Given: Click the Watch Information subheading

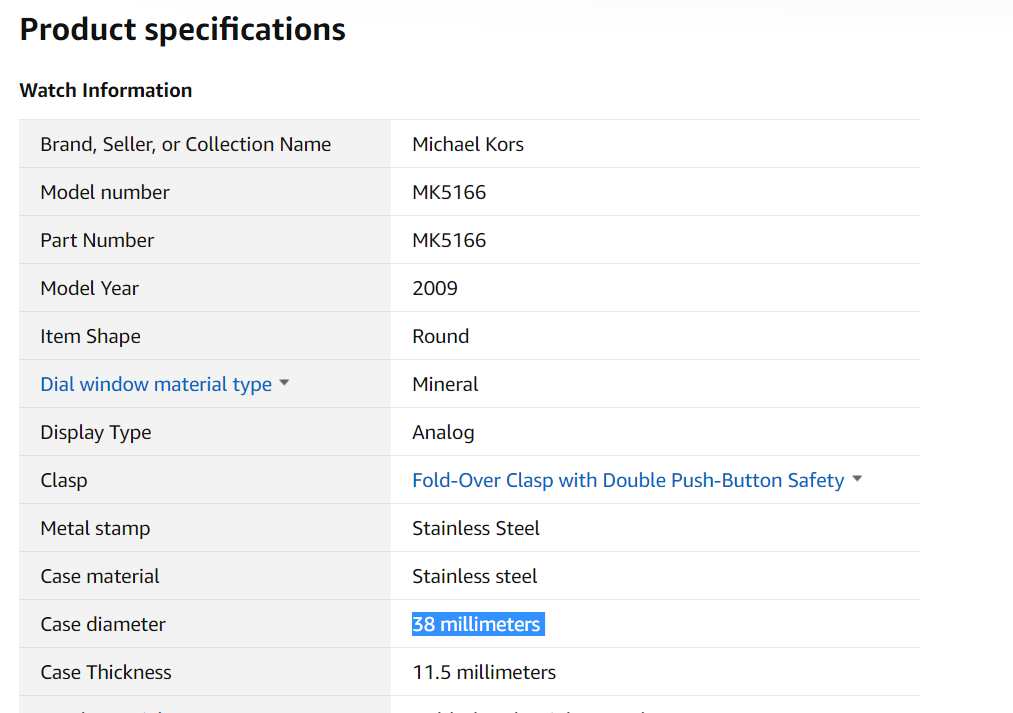Looking at the screenshot, I should (x=106, y=90).
